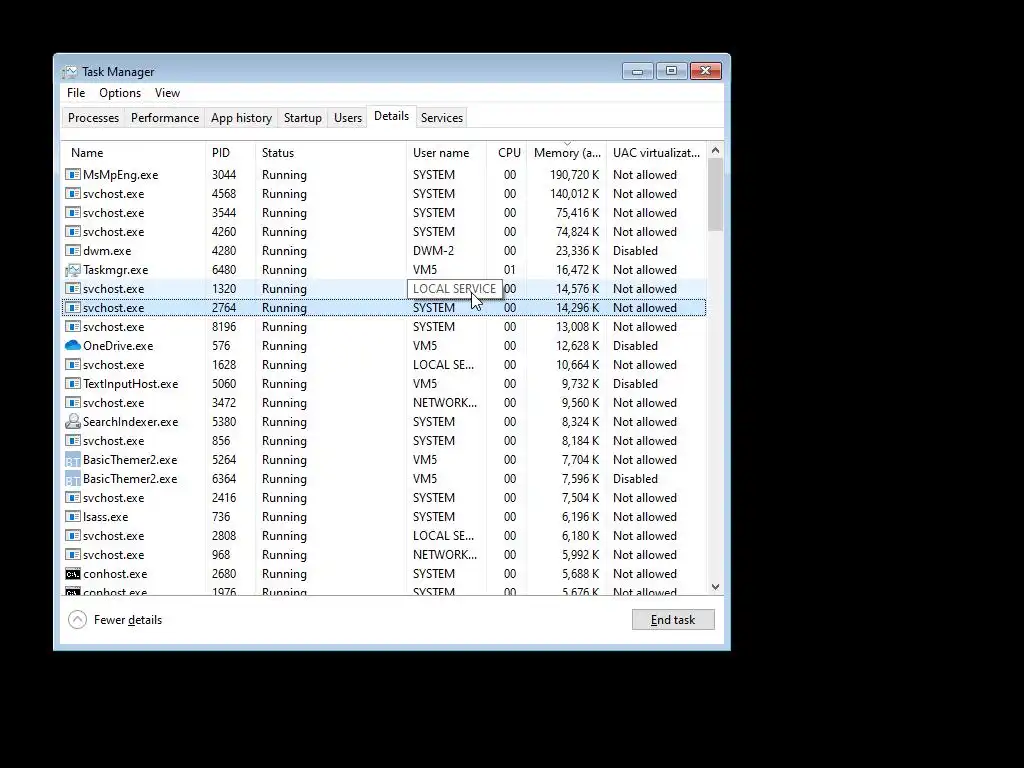Click icon of BasicThemer2.exe PID 6364
1024x768 pixels.
[72, 479]
